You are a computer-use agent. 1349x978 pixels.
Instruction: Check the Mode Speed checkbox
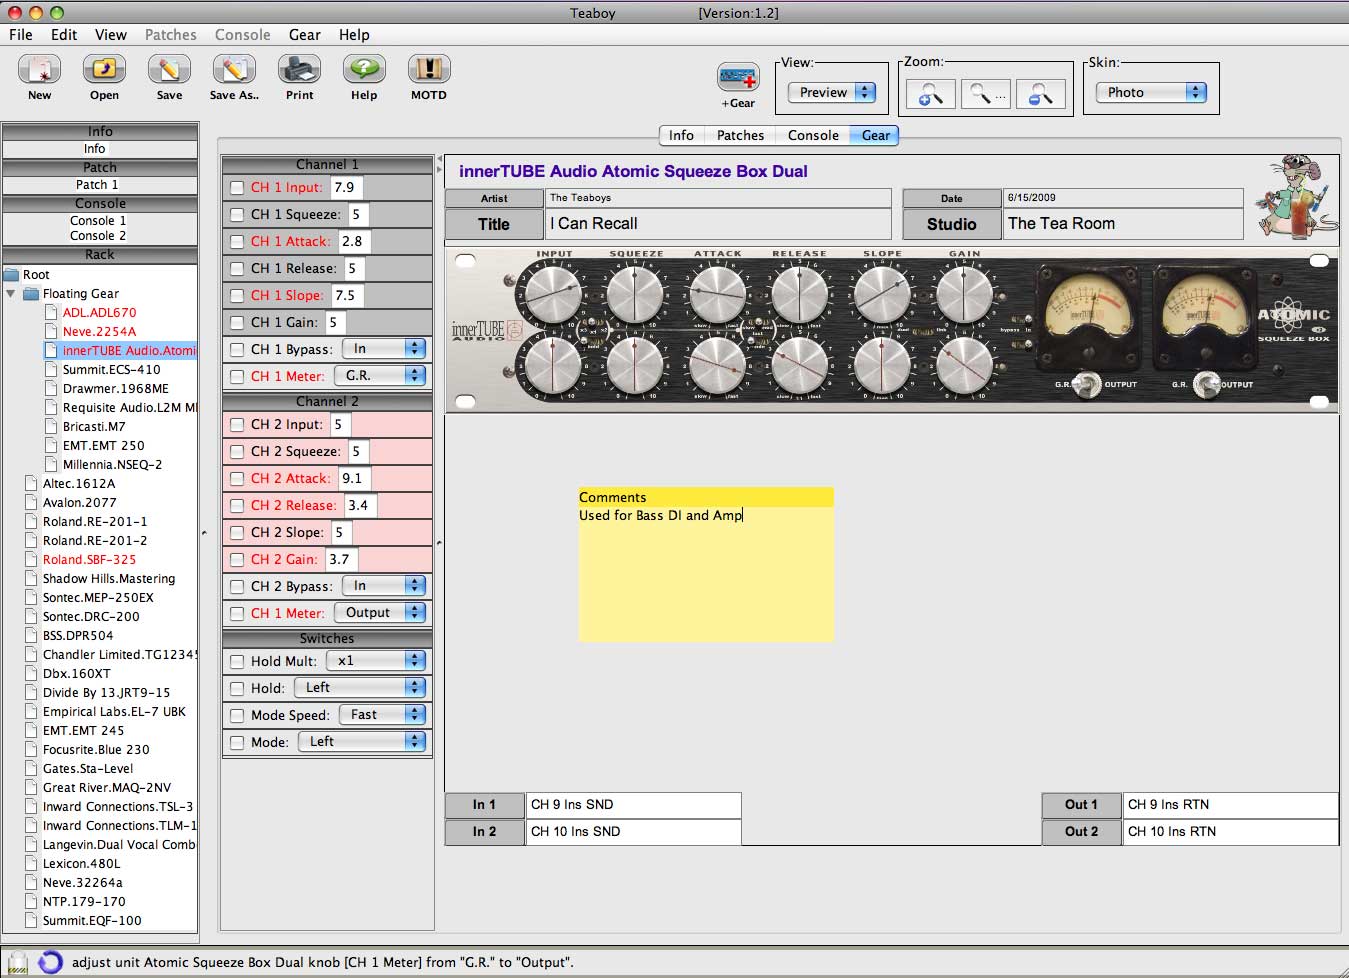coord(237,716)
